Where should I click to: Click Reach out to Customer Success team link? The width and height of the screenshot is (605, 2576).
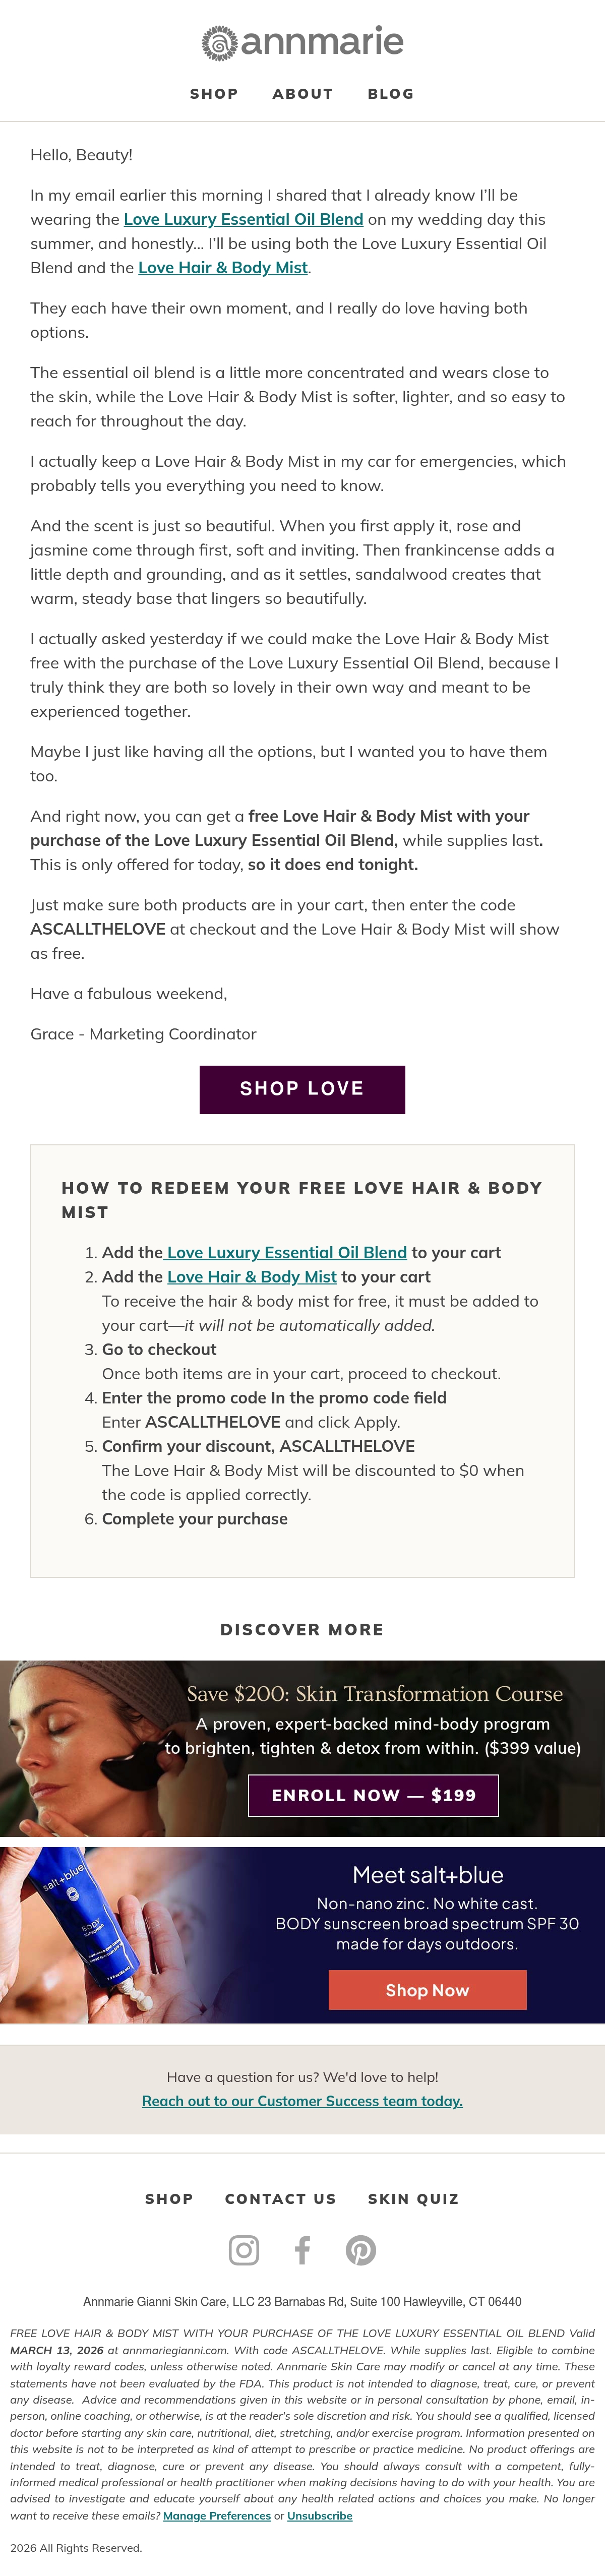click(x=302, y=2101)
